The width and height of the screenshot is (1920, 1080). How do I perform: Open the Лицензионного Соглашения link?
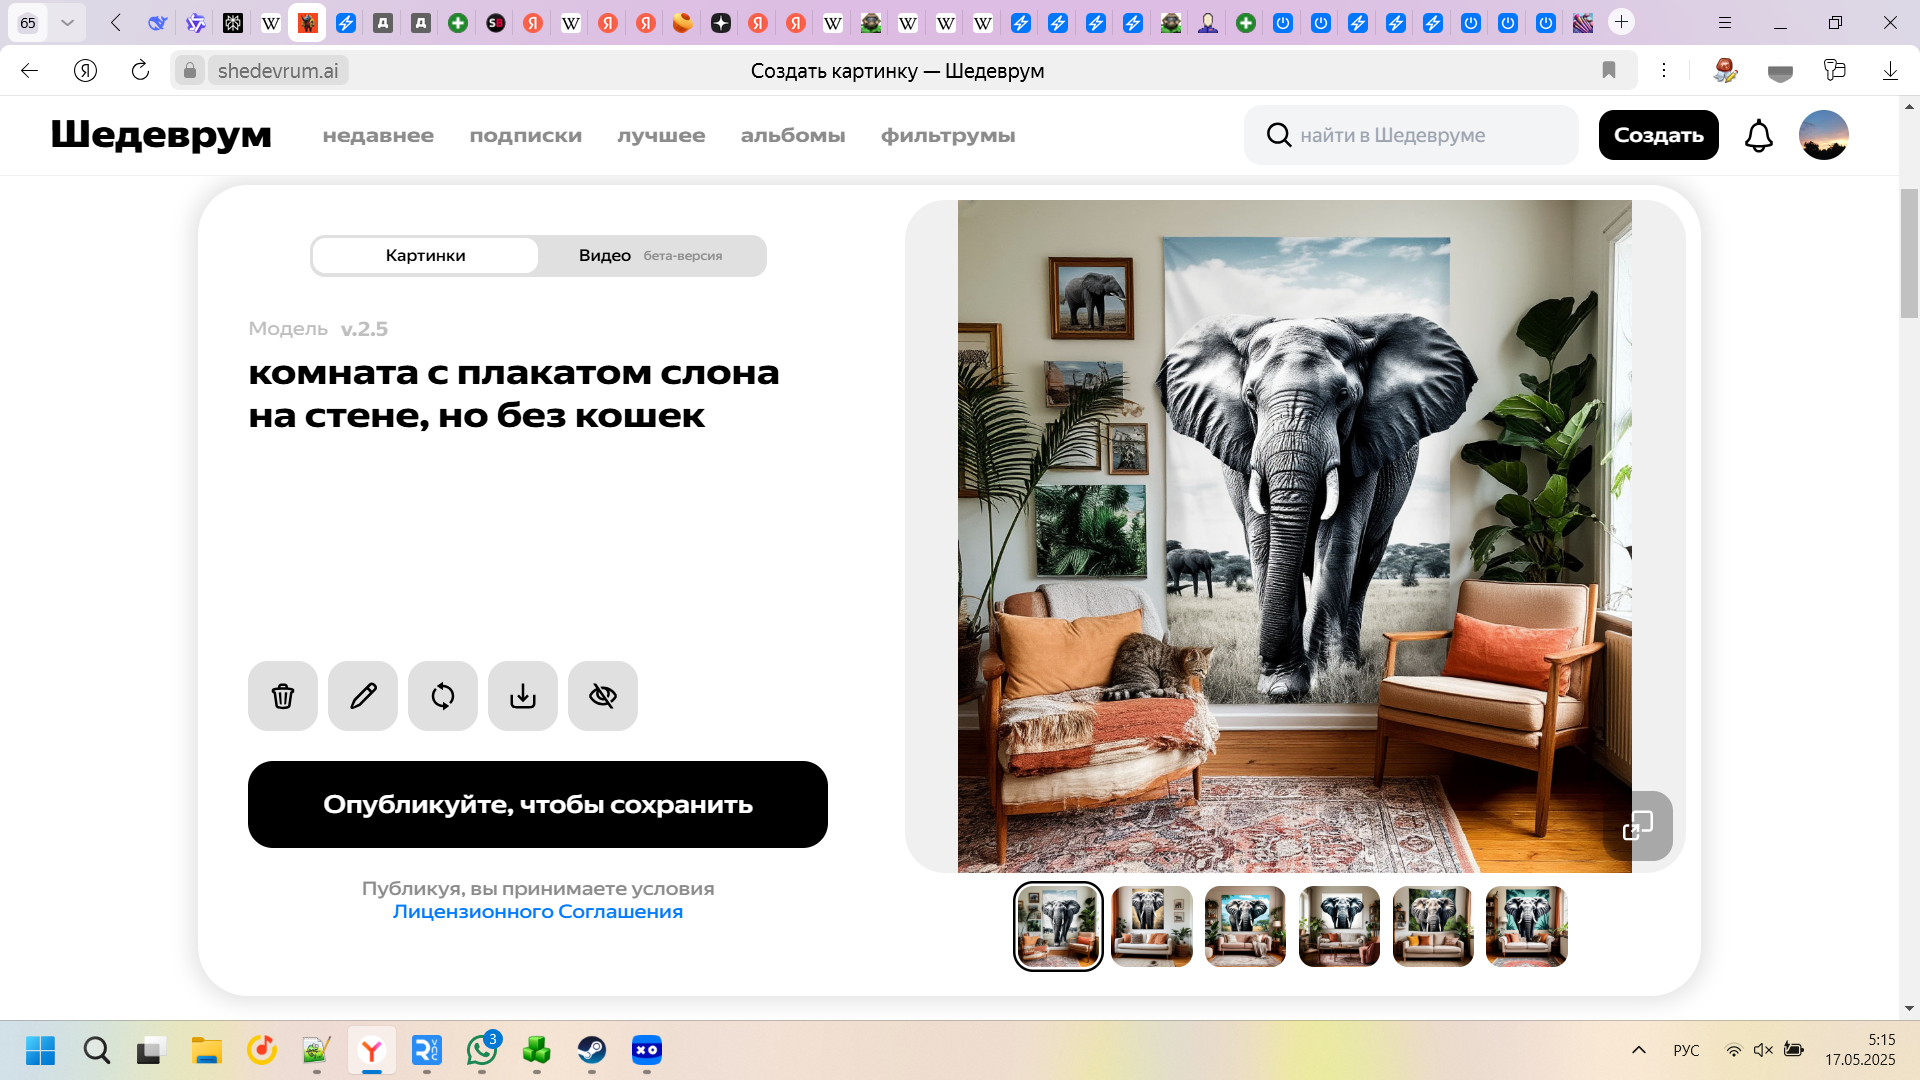538,912
